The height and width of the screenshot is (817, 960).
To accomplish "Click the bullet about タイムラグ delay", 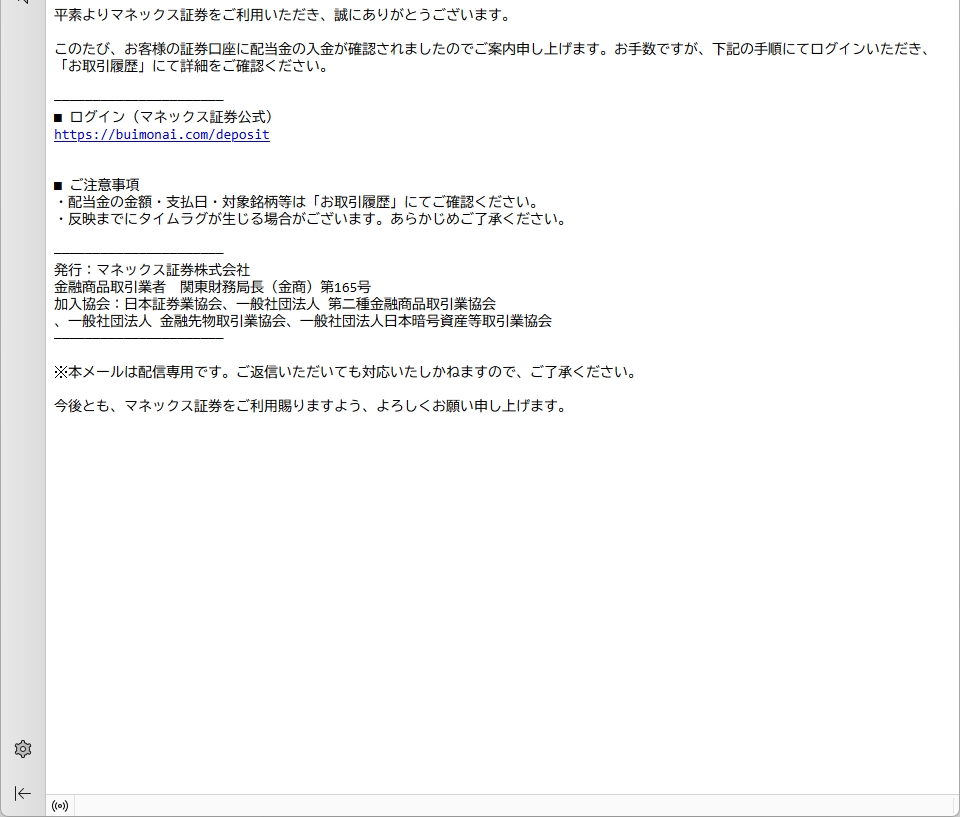I will click(310, 219).
